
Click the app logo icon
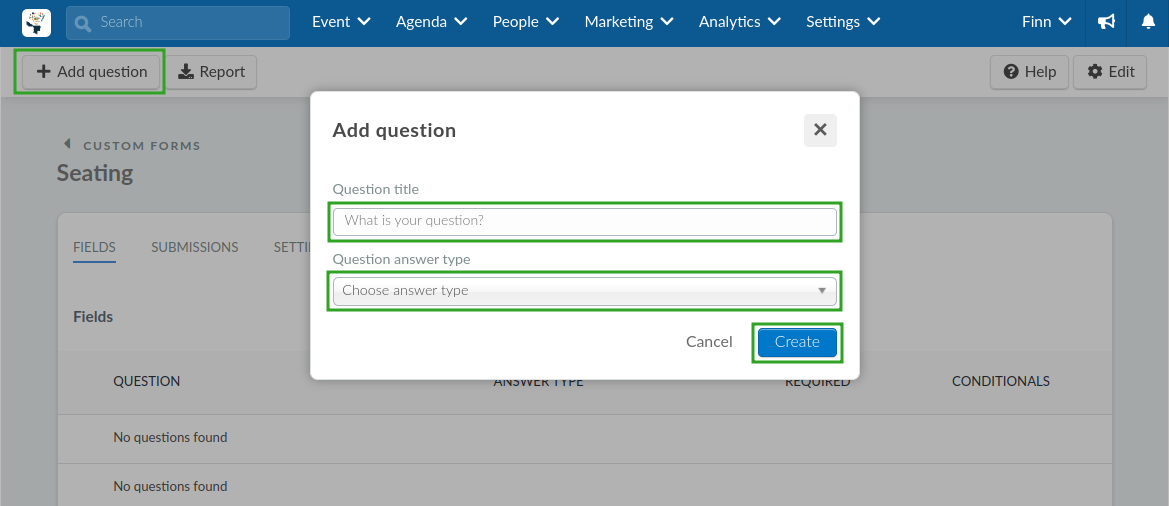click(37, 22)
